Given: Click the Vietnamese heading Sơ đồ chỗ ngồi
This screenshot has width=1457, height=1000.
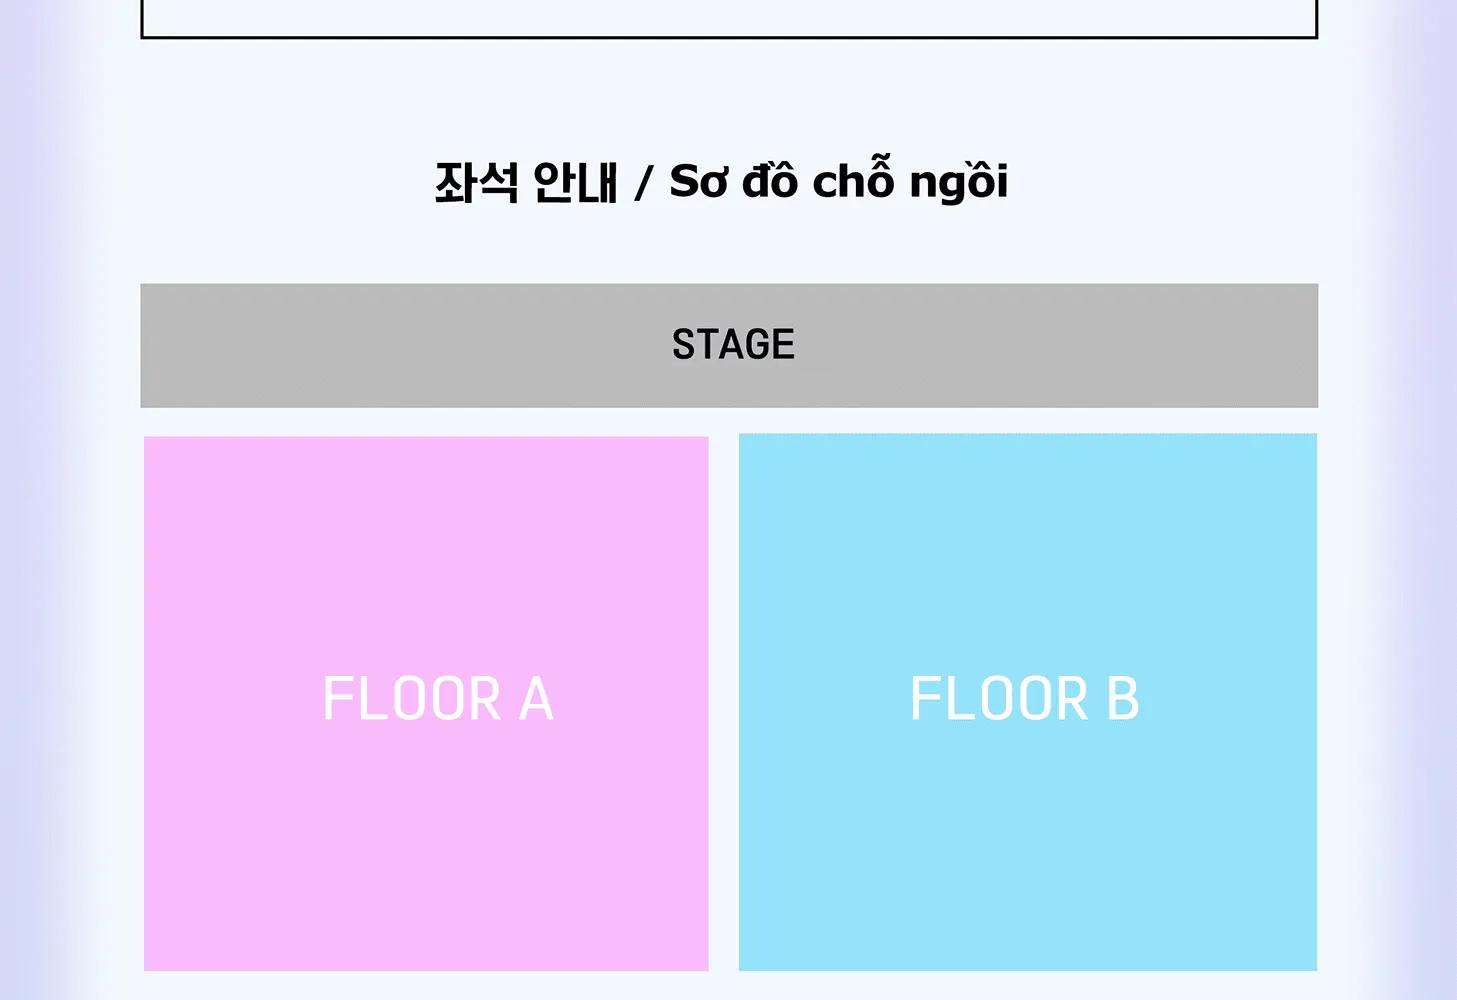Looking at the screenshot, I should point(839,181).
